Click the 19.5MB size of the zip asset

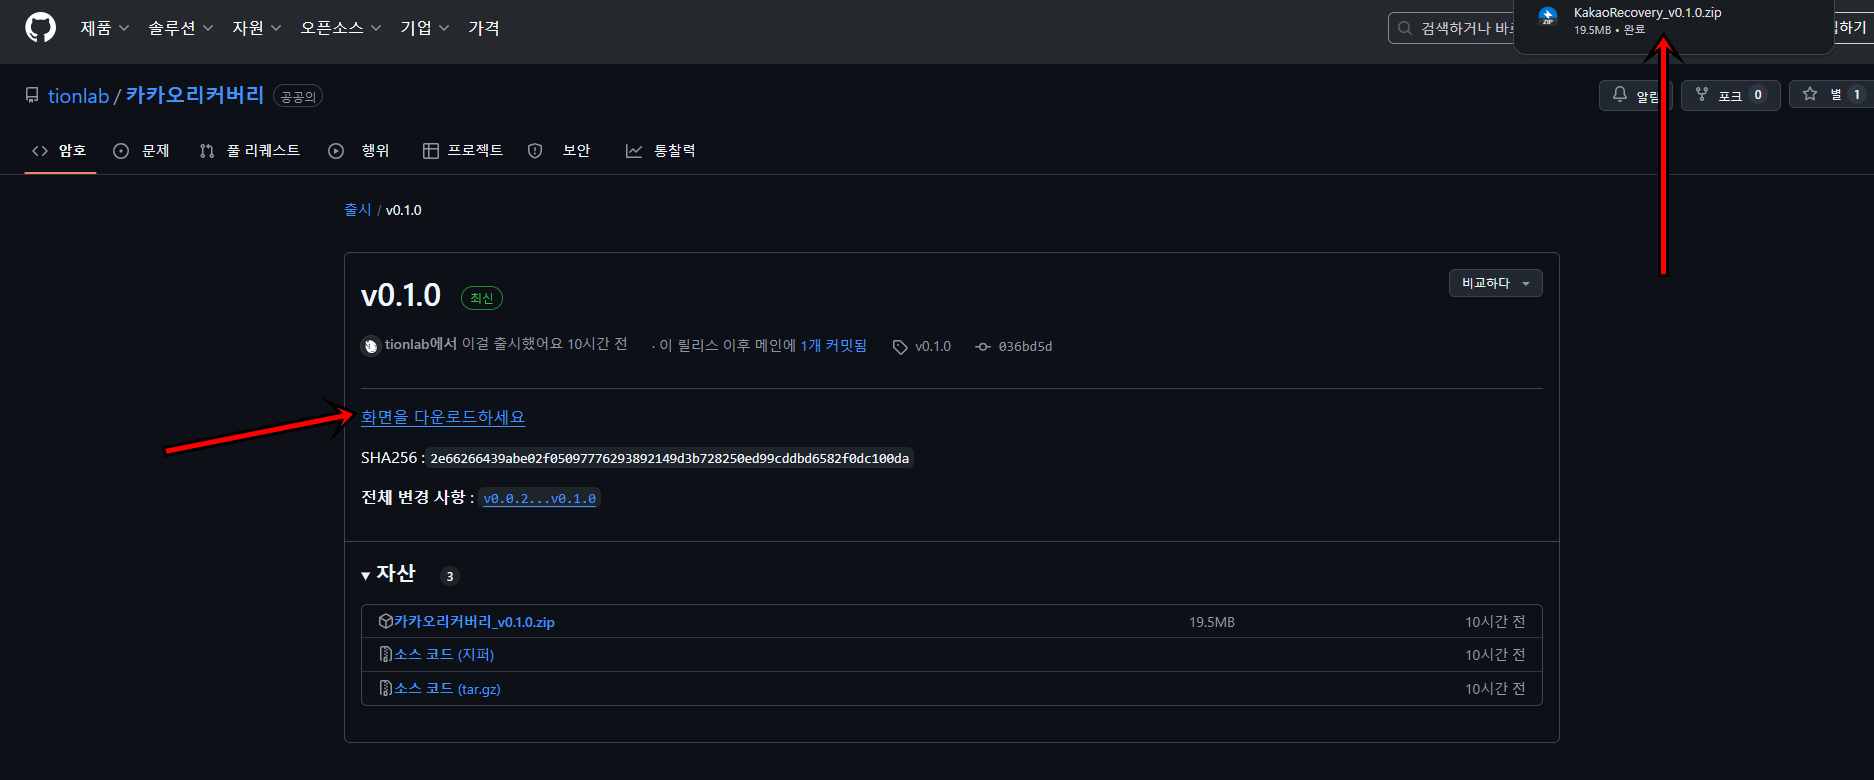pos(1212,622)
